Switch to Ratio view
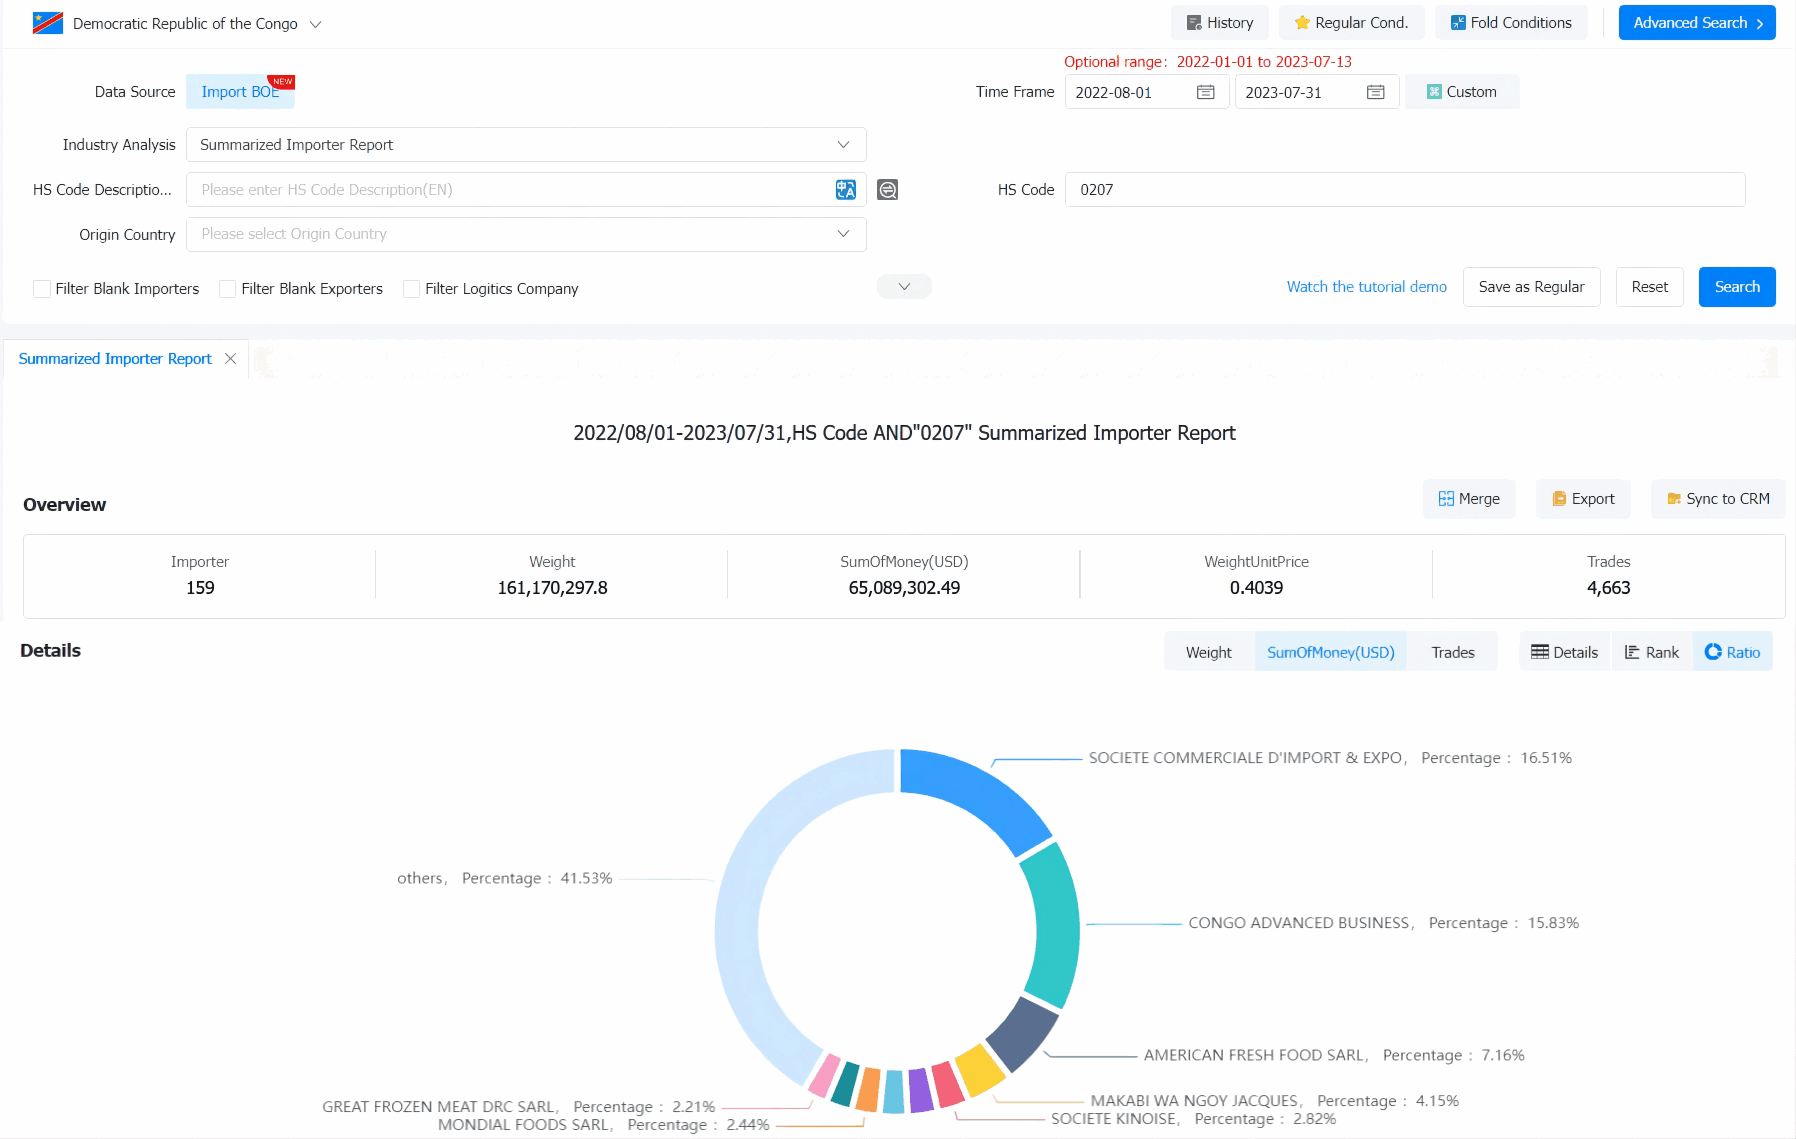This screenshot has height=1139, width=1796. [1732, 652]
